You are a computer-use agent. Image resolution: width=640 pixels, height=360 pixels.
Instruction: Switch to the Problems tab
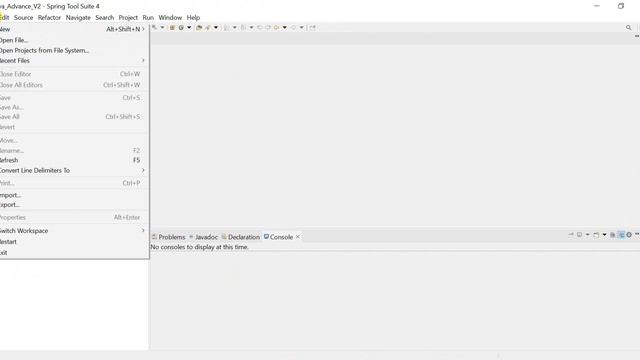[169, 237]
